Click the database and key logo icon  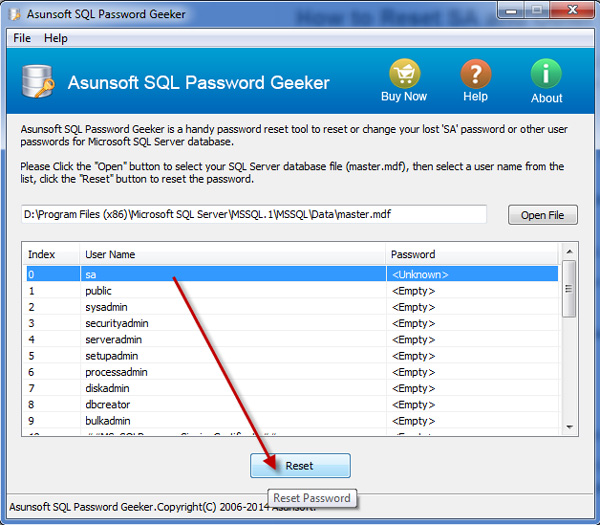[x=38, y=82]
